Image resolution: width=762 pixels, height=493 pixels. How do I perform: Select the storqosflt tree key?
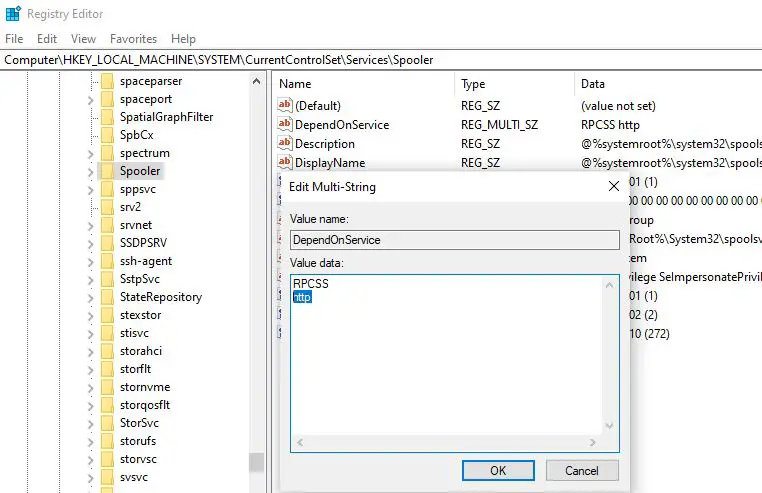pyautogui.click(x=145, y=405)
